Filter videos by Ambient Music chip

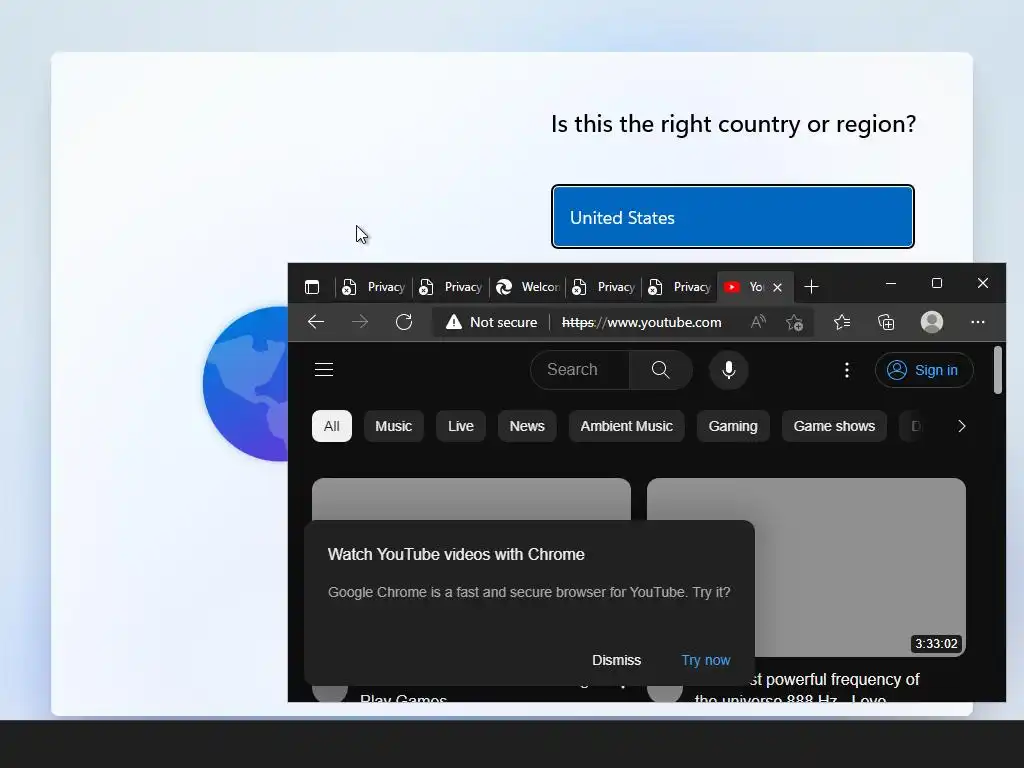pyautogui.click(x=627, y=426)
